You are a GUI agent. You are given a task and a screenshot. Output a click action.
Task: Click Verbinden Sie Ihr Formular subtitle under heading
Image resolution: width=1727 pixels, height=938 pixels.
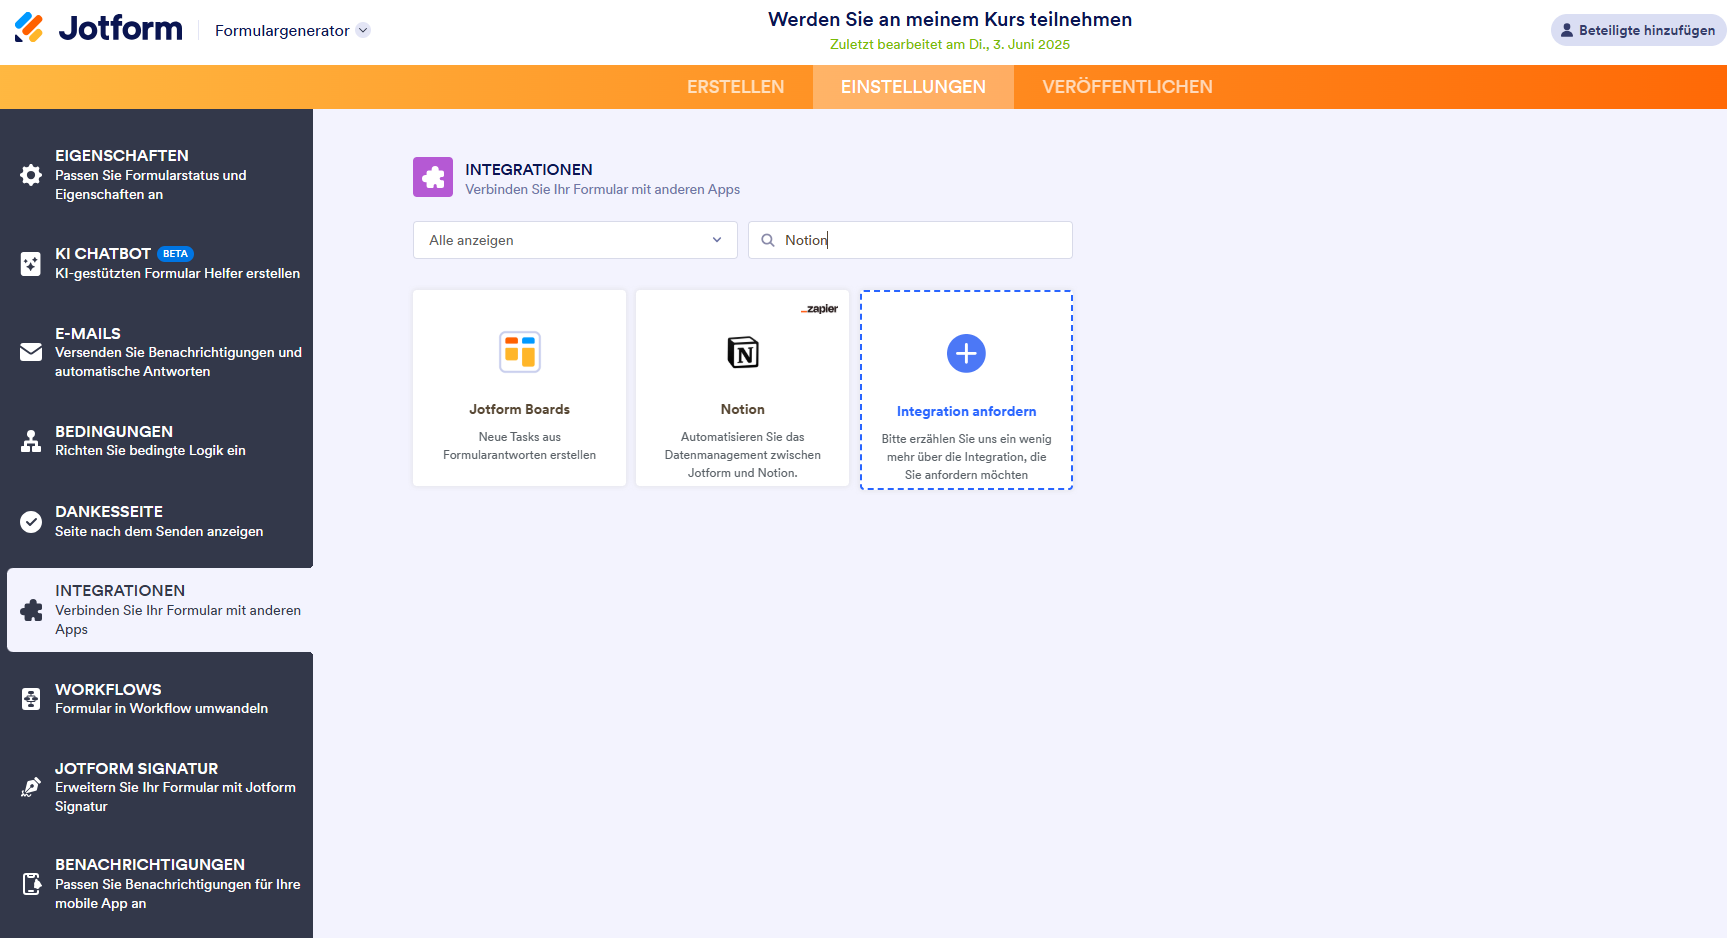(x=603, y=189)
